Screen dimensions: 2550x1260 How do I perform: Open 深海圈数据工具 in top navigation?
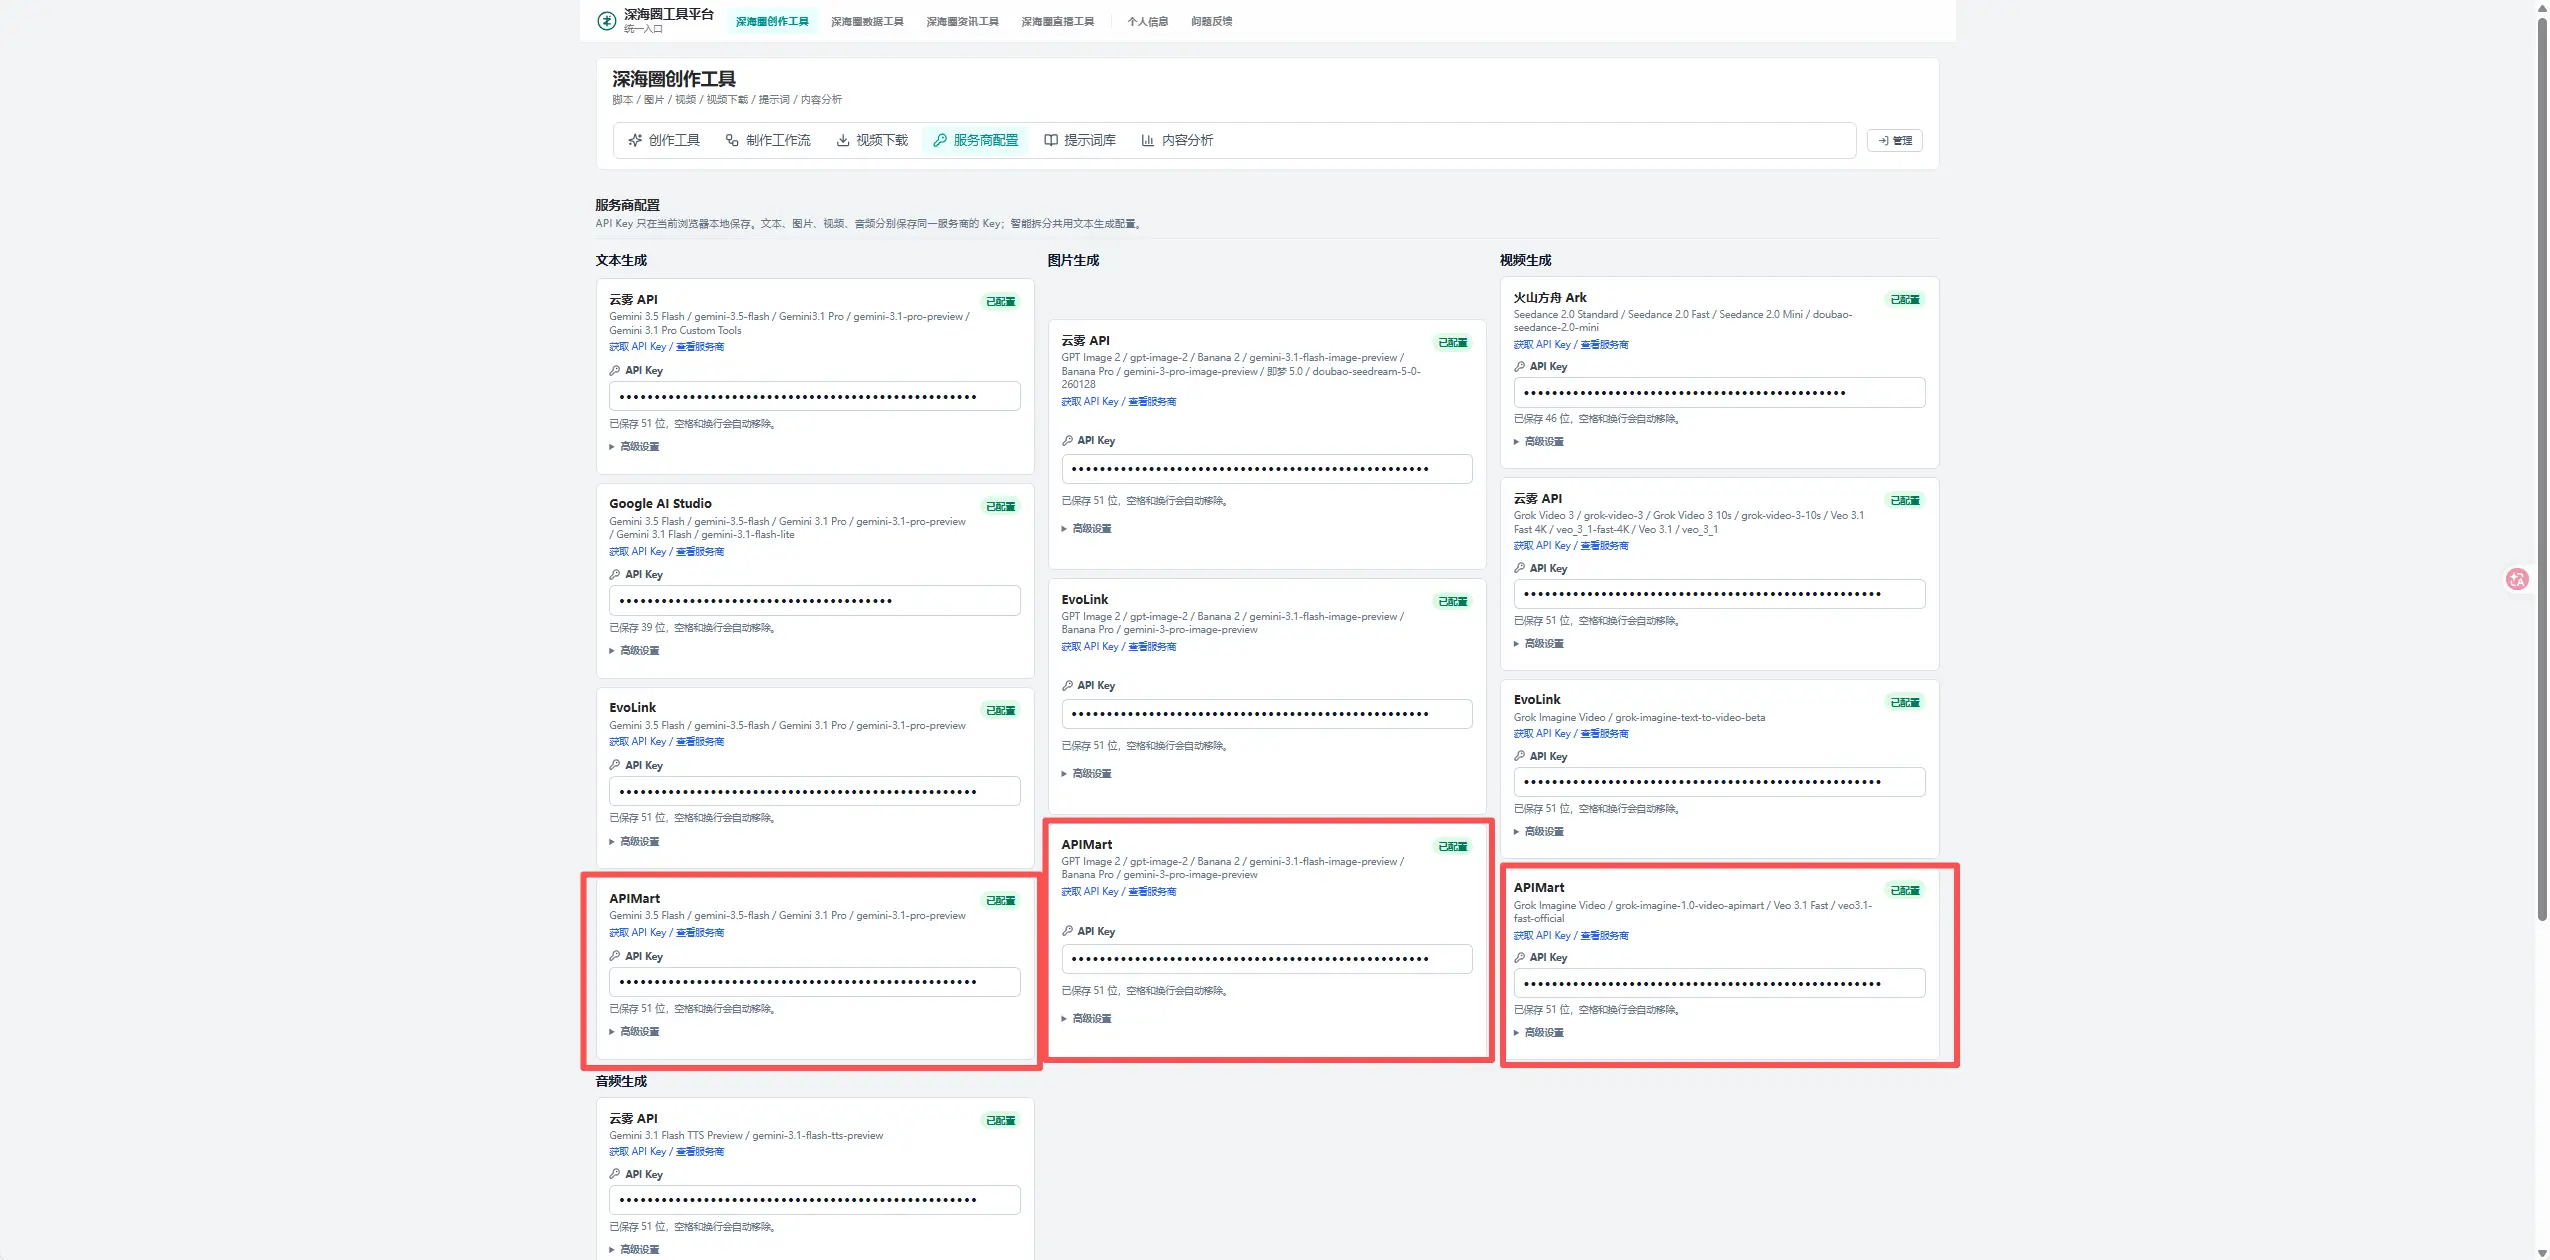coord(867,22)
